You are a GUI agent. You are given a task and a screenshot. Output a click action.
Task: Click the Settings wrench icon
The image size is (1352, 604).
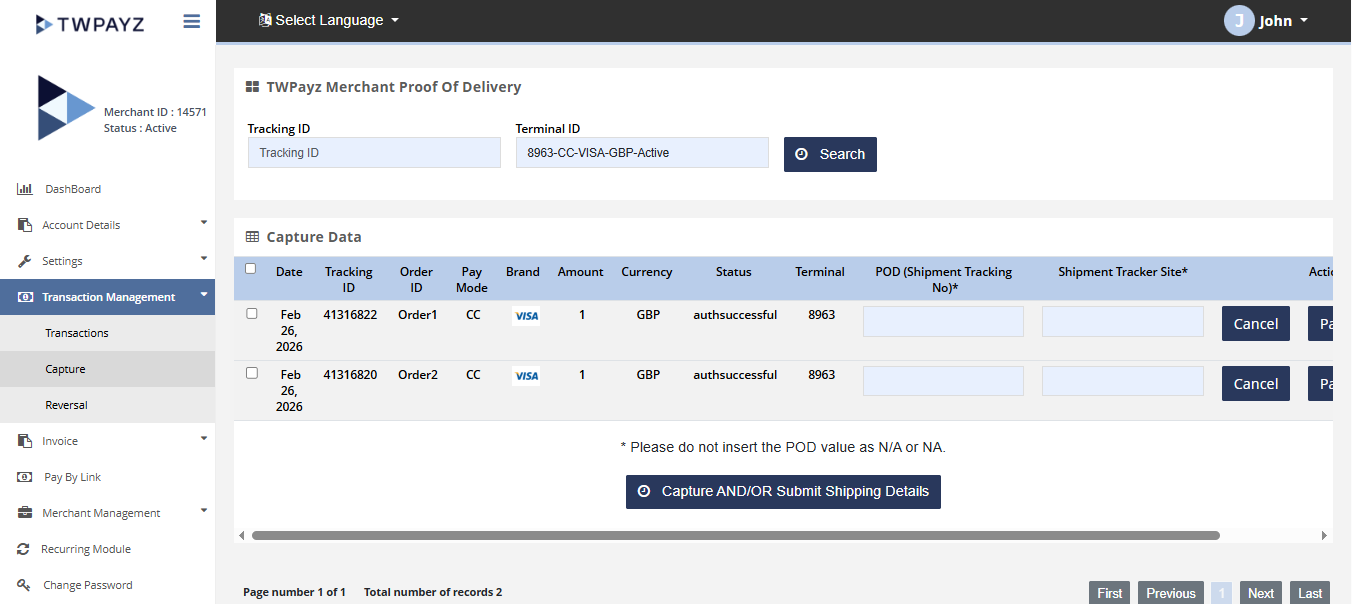tap(25, 261)
